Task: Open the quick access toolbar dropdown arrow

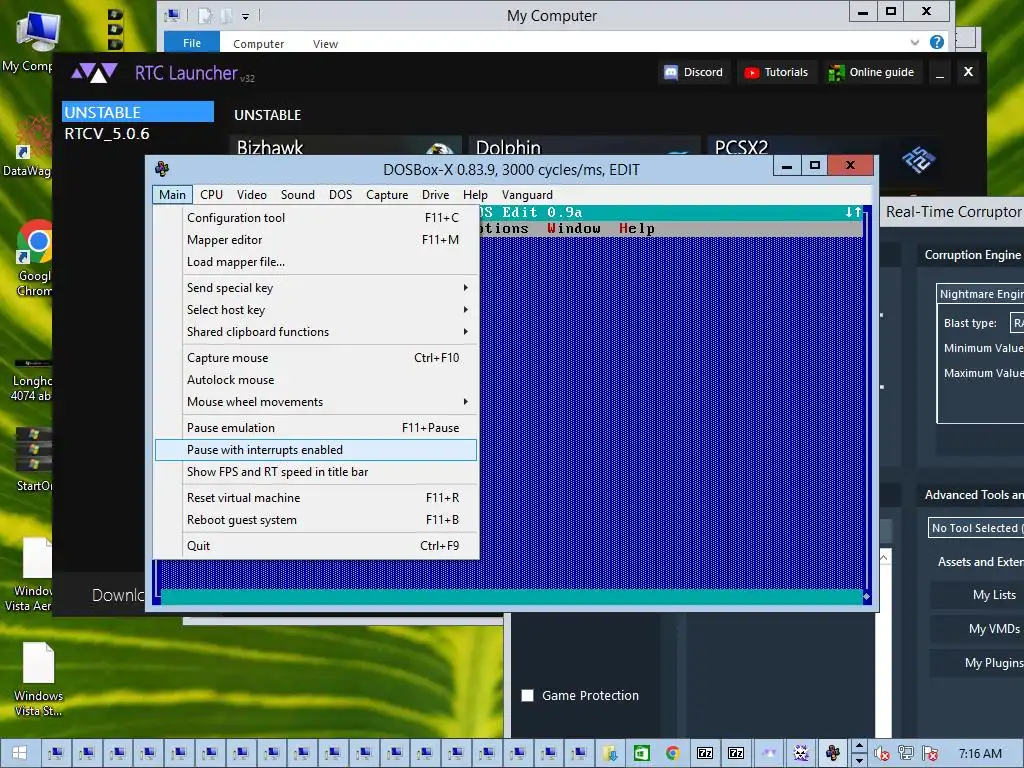Action: click(246, 16)
